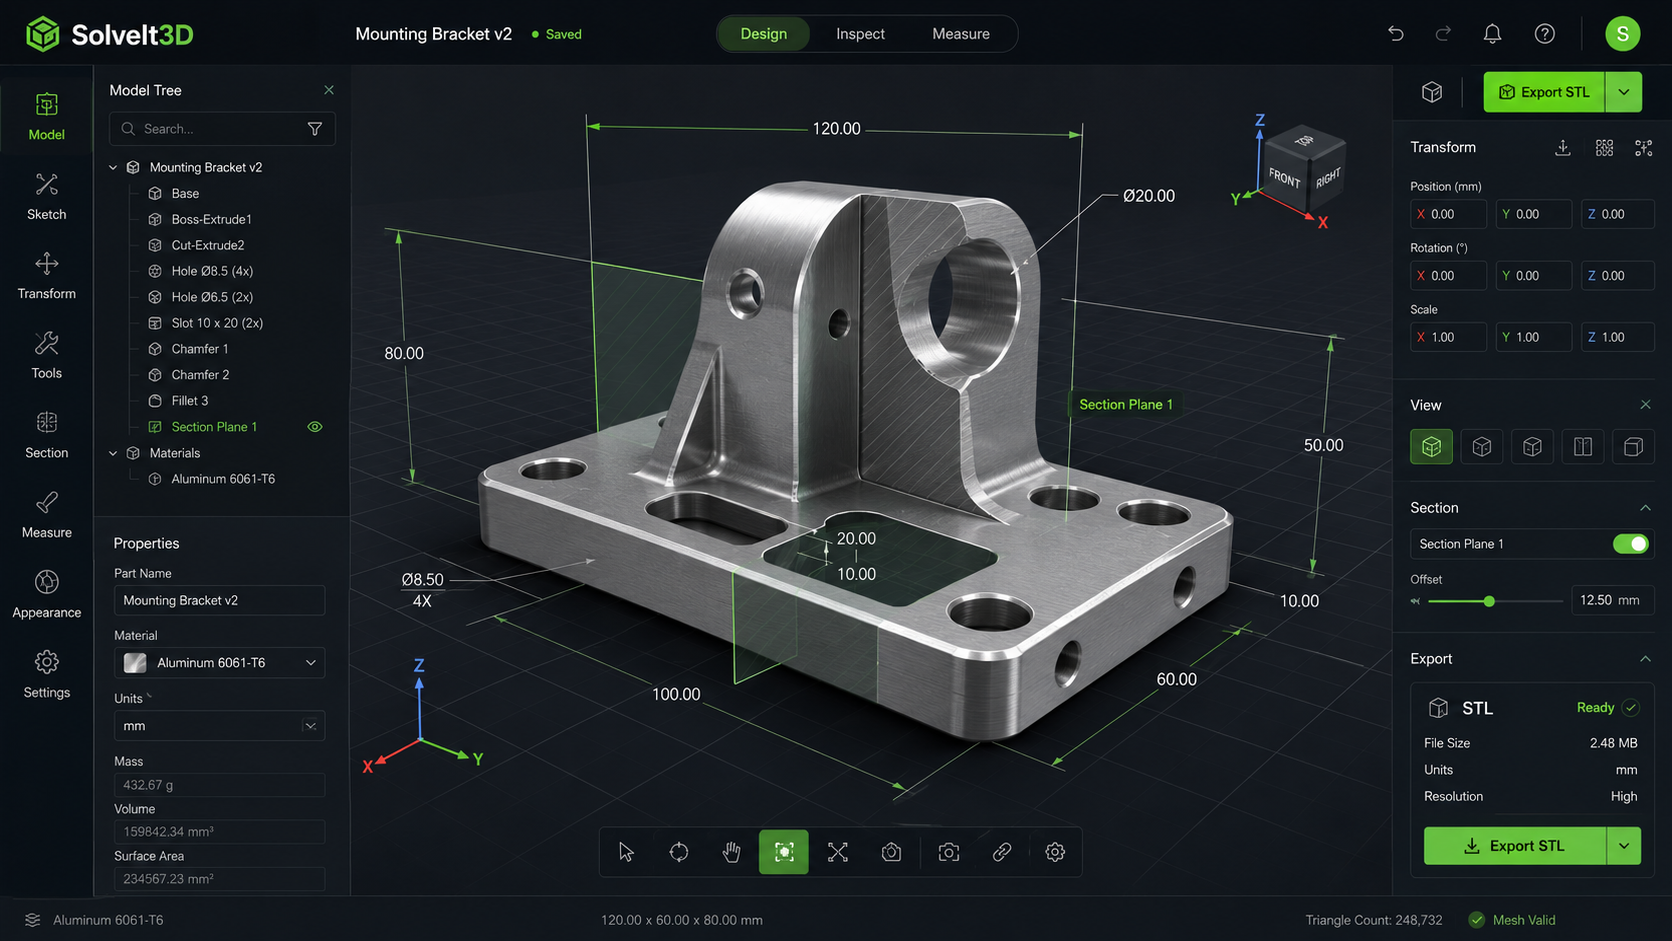
Task: Switch to the Design tab
Action: click(763, 34)
